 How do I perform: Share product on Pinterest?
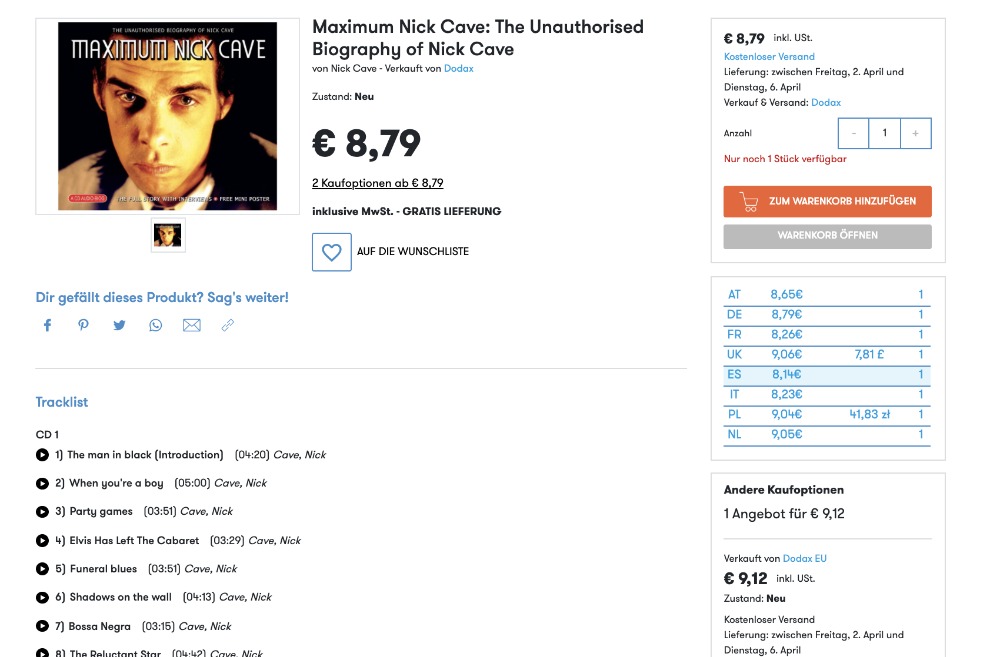84,325
